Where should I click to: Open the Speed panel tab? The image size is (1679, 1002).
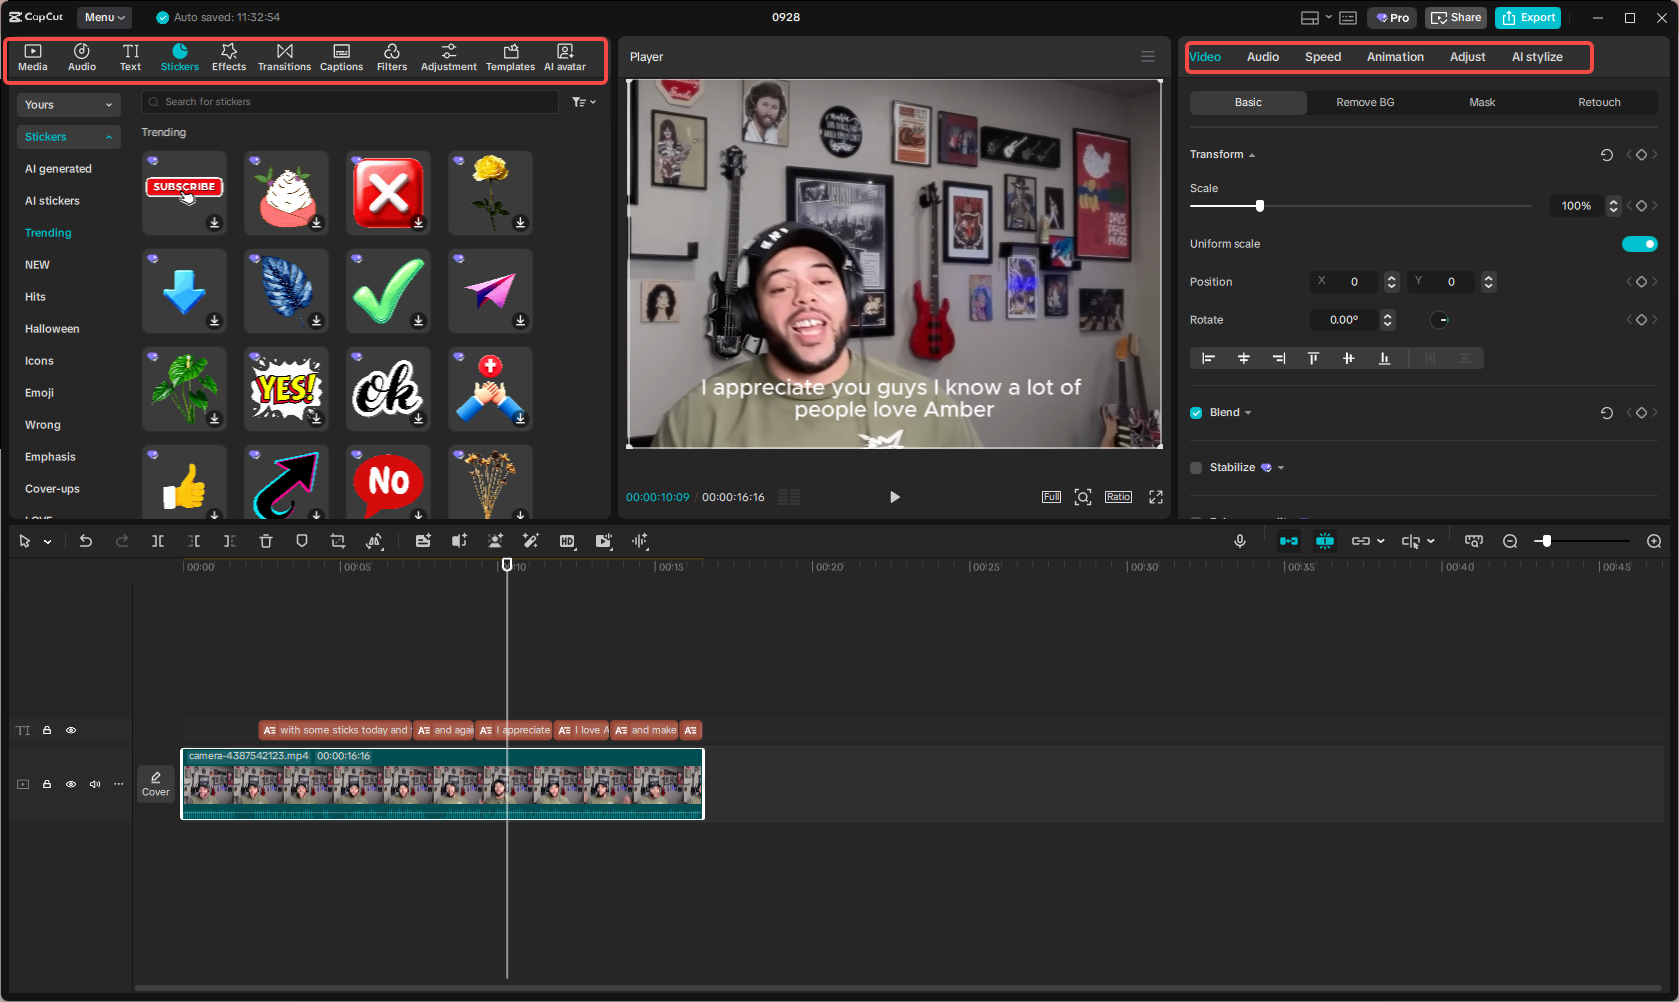click(1322, 57)
